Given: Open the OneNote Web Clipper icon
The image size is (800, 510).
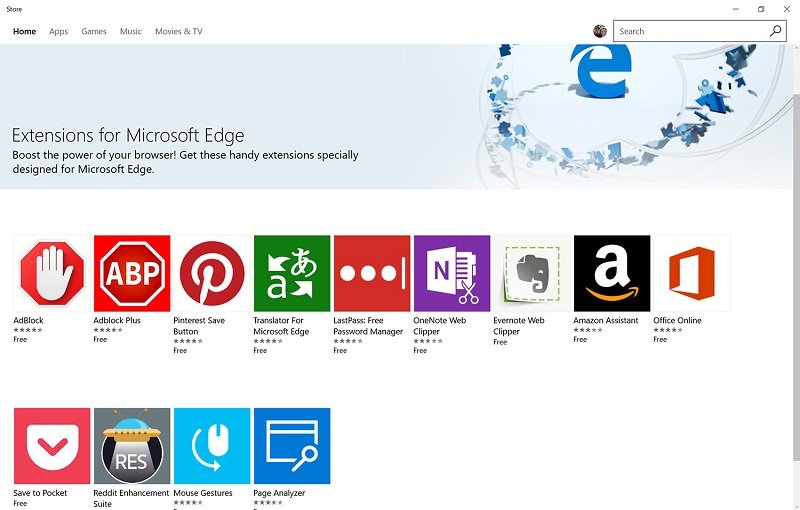Looking at the screenshot, I should 452,273.
